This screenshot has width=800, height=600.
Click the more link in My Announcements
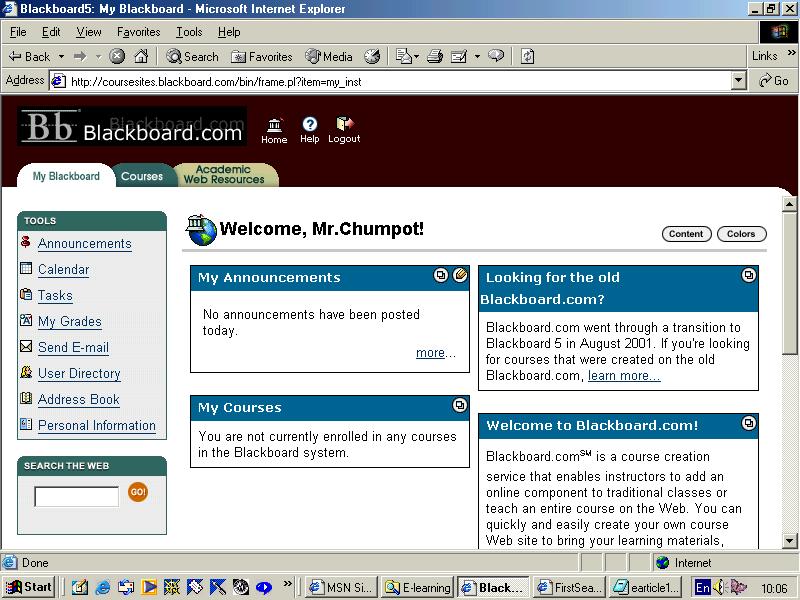(x=431, y=353)
